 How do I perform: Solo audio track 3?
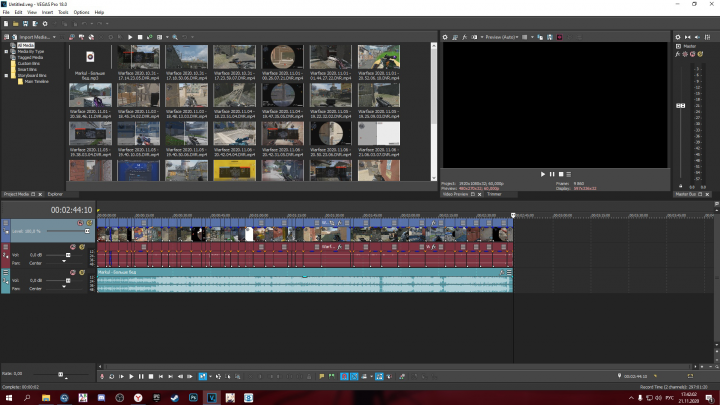point(82,273)
